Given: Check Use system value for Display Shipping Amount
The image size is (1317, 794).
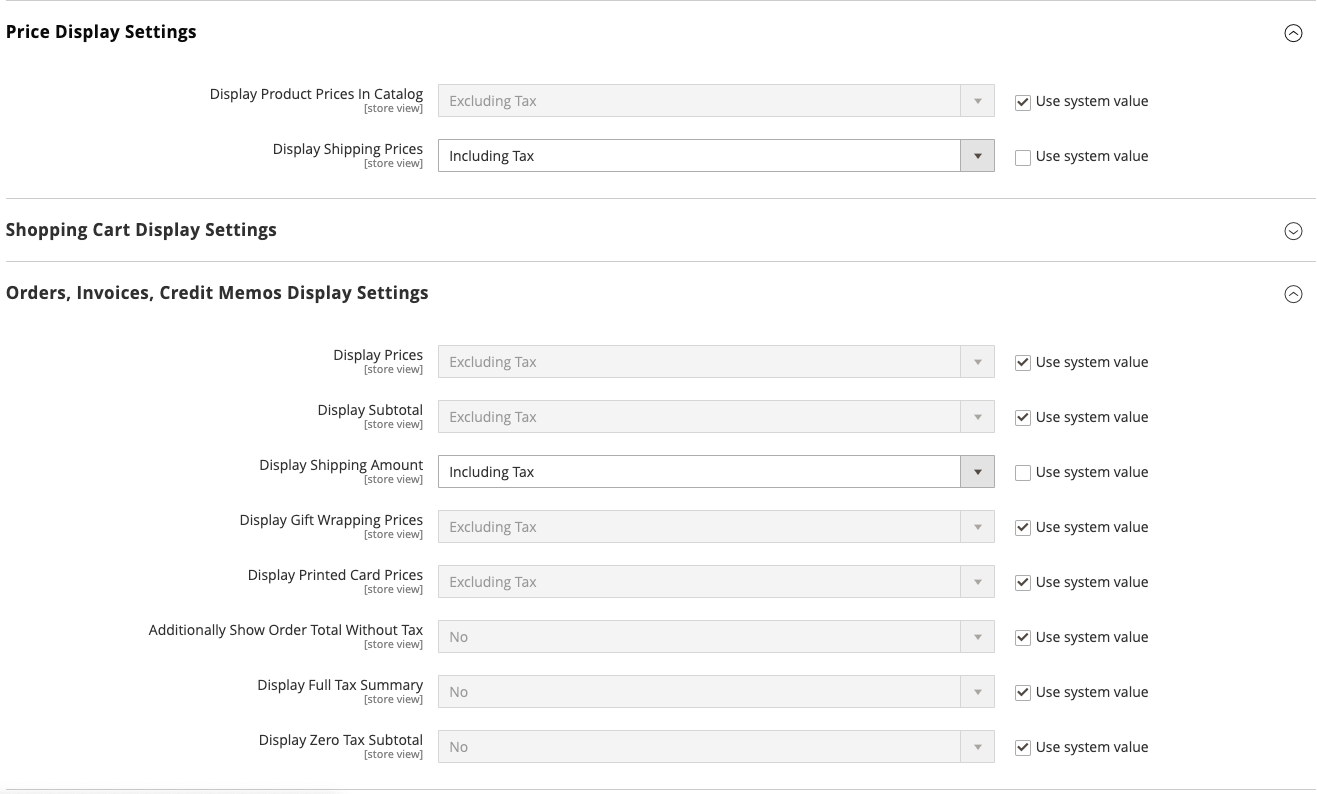Looking at the screenshot, I should (x=1022, y=473).
